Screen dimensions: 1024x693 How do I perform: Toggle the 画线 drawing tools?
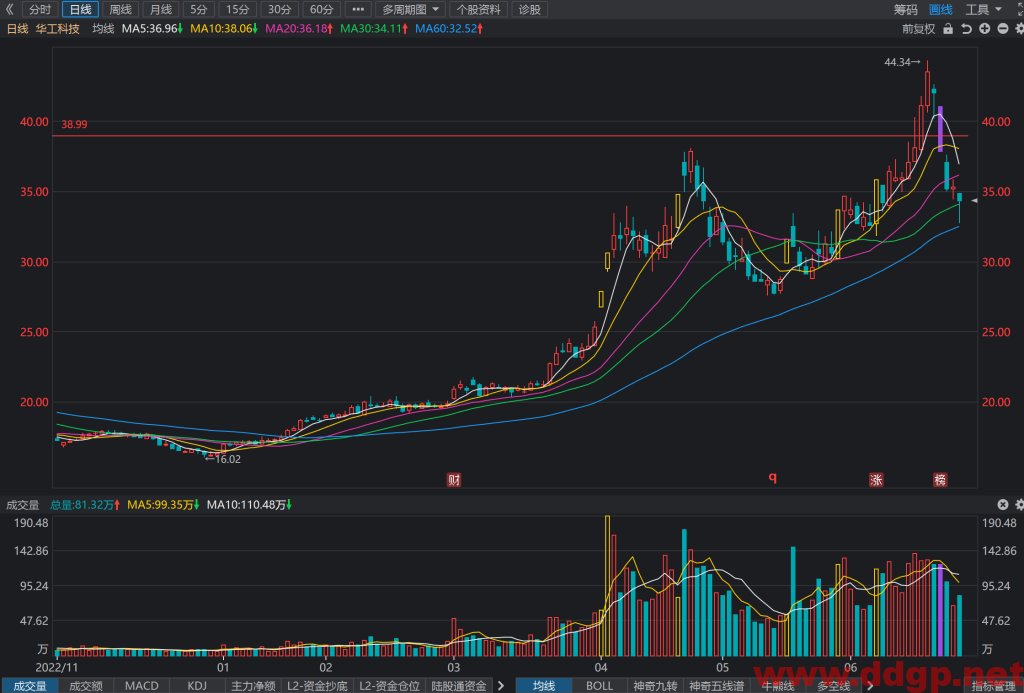(940, 9)
